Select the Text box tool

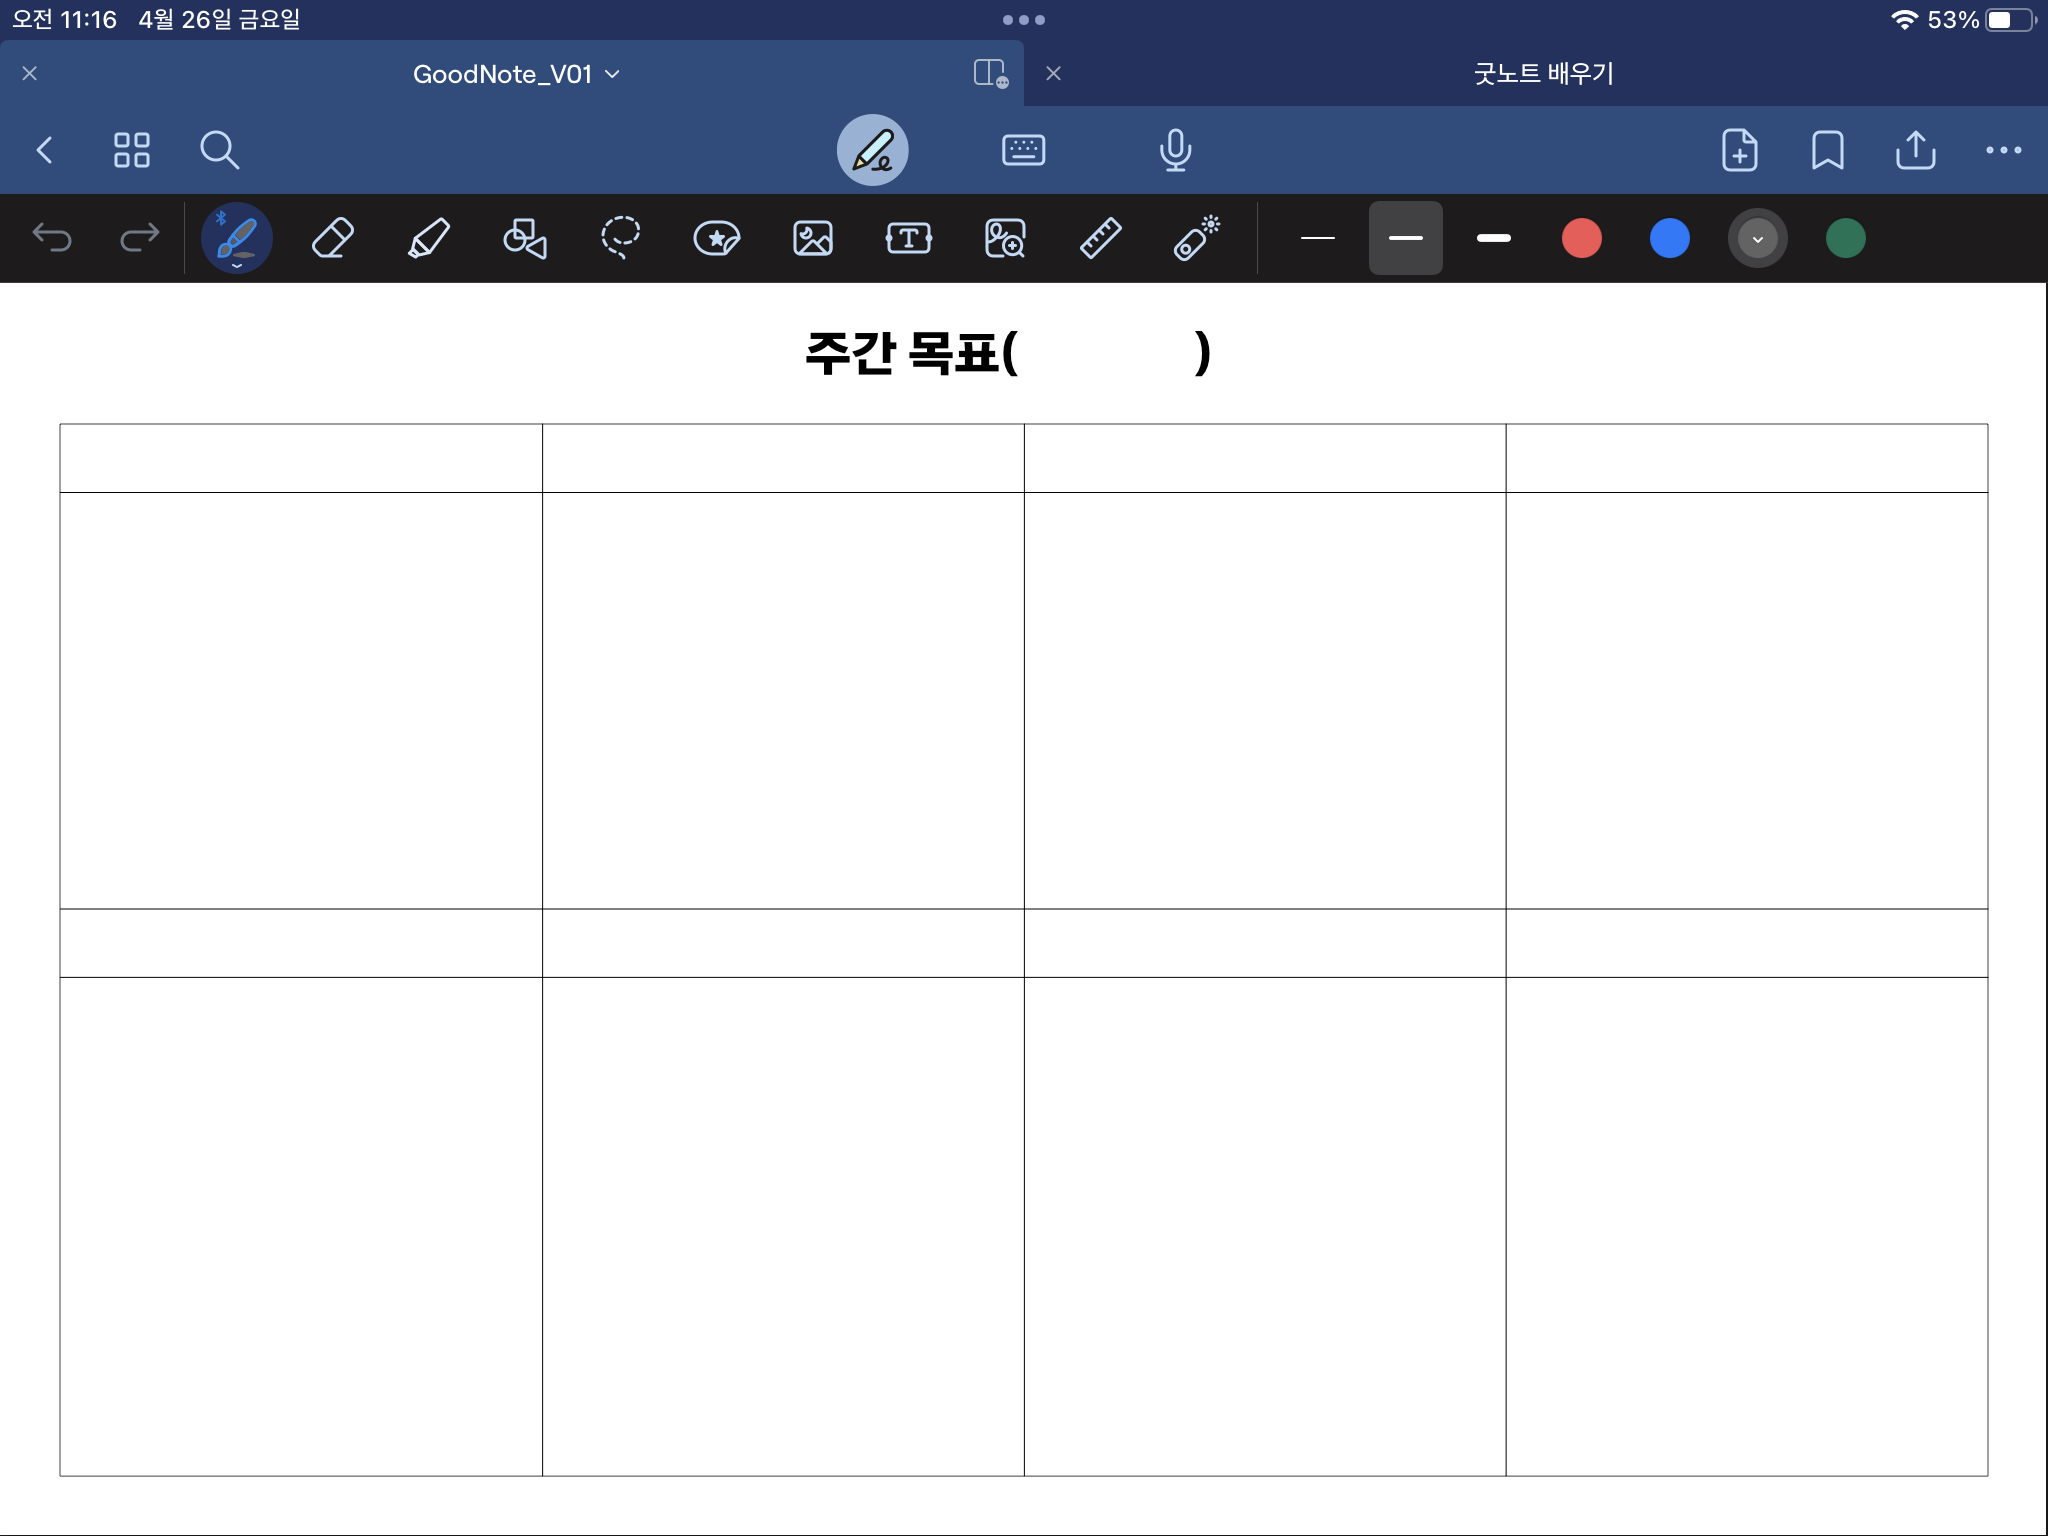coord(909,238)
